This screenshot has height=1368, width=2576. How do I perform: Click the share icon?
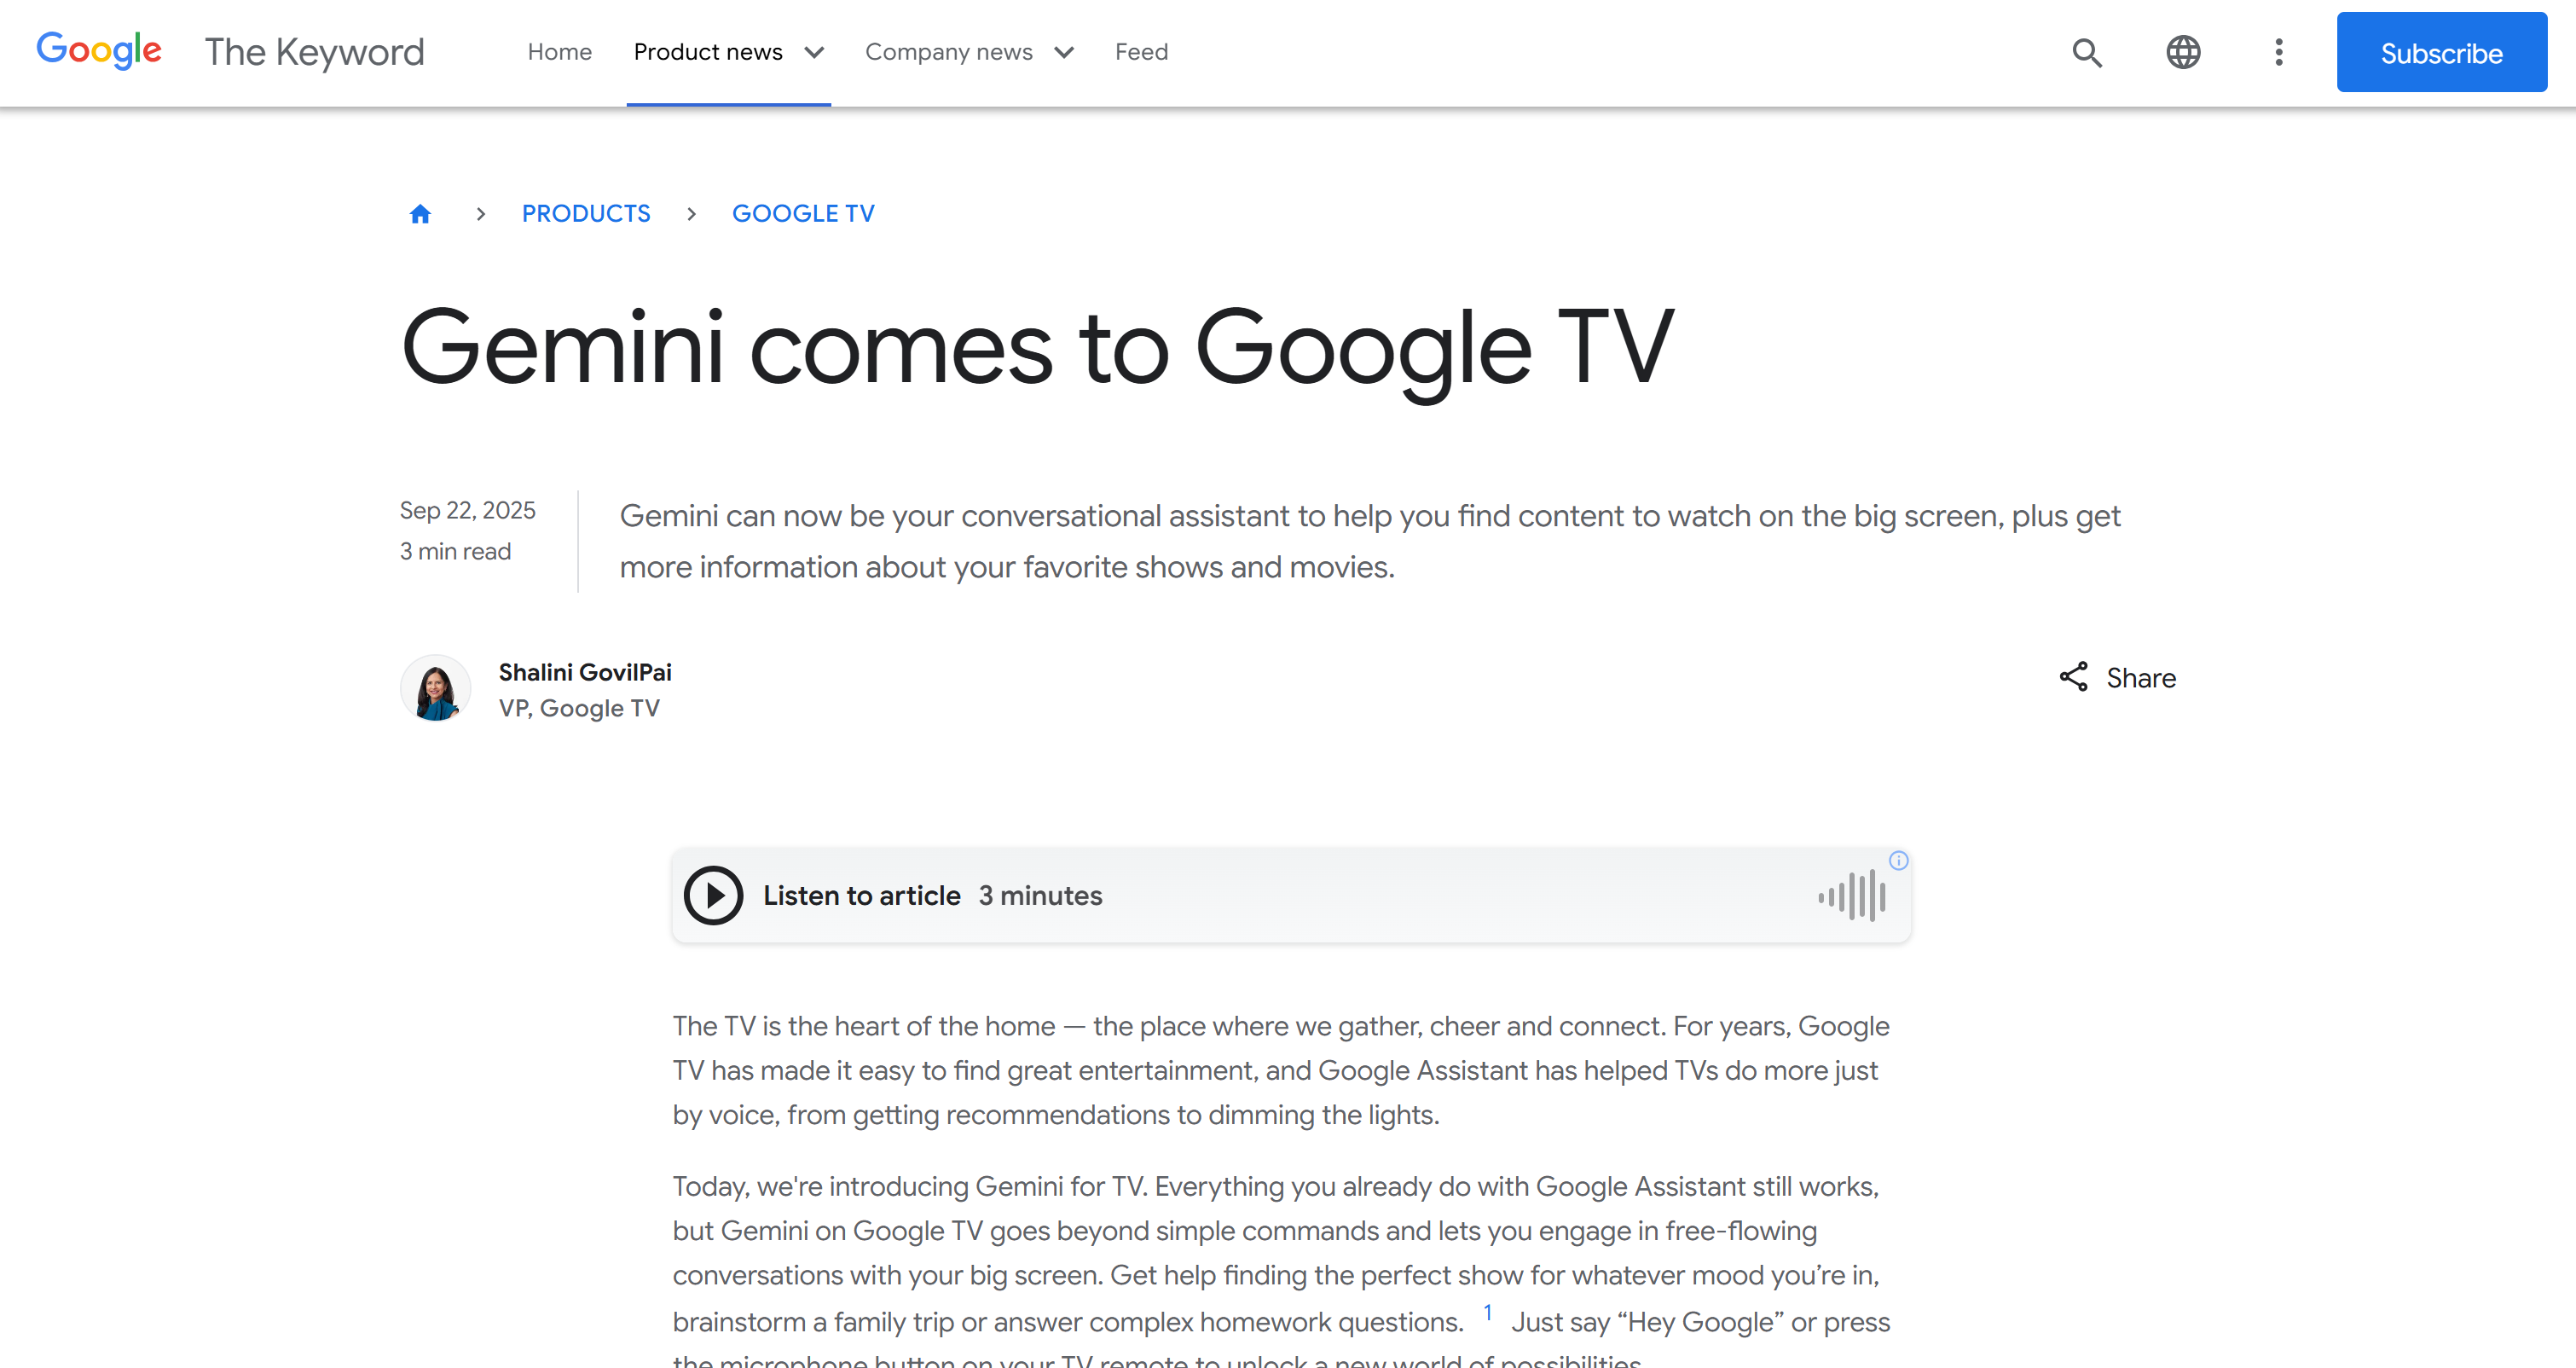point(2074,677)
